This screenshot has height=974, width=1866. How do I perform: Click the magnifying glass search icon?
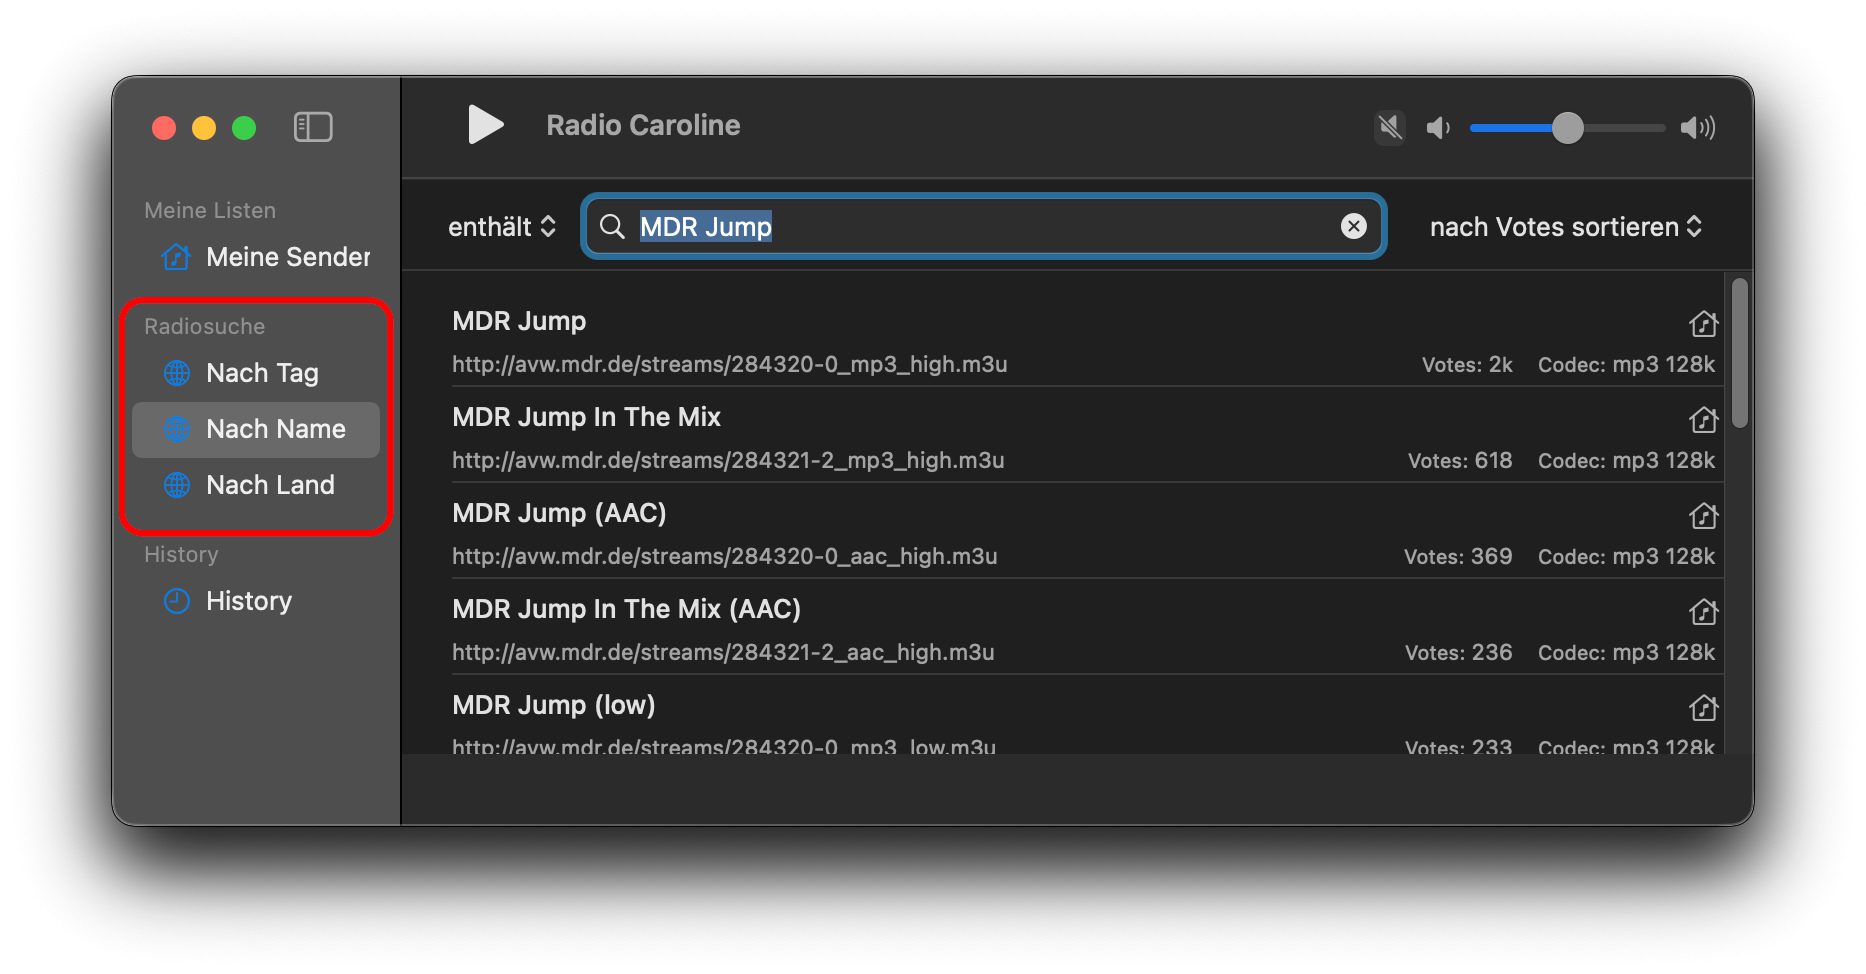click(x=612, y=227)
